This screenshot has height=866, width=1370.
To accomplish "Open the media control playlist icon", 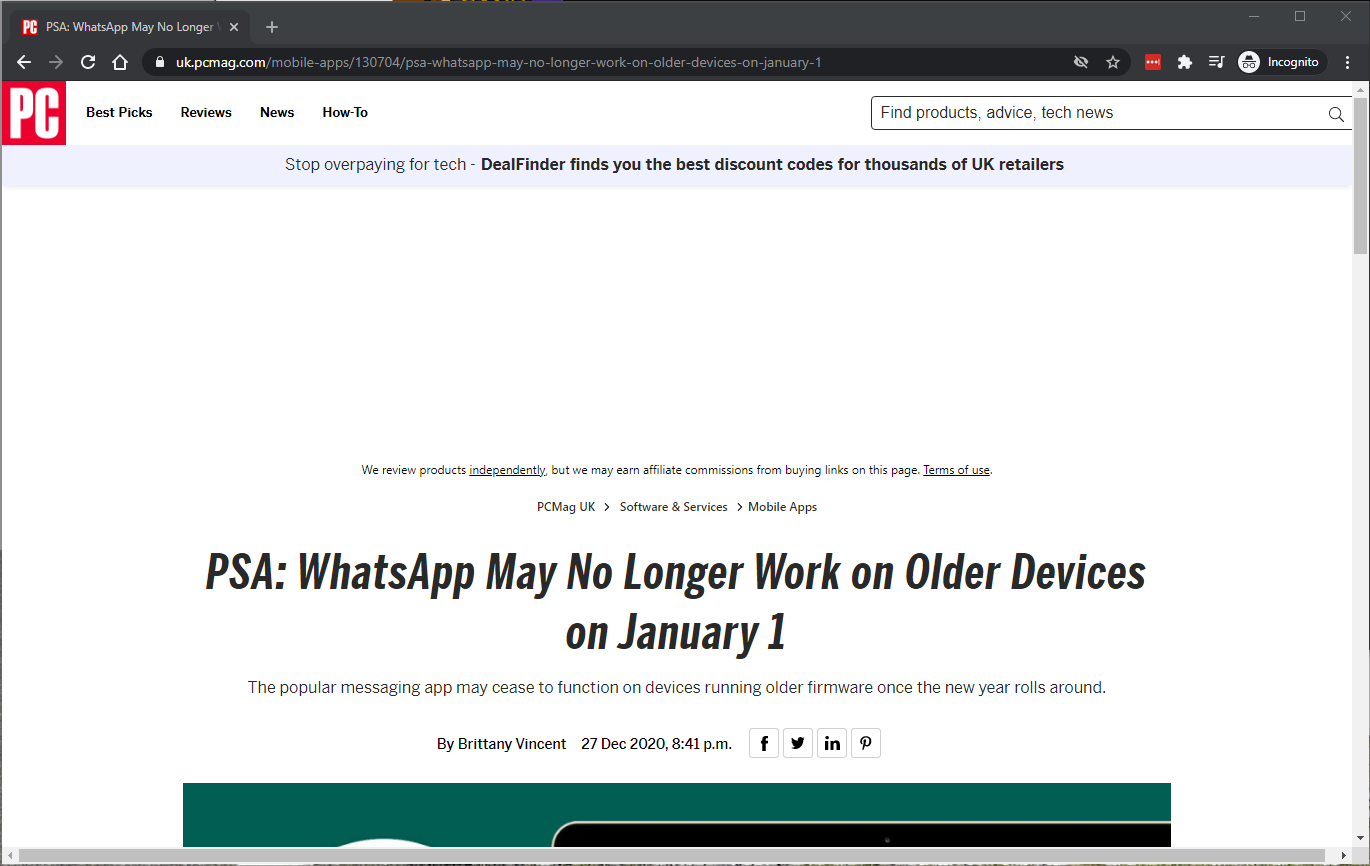I will pos(1216,62).
